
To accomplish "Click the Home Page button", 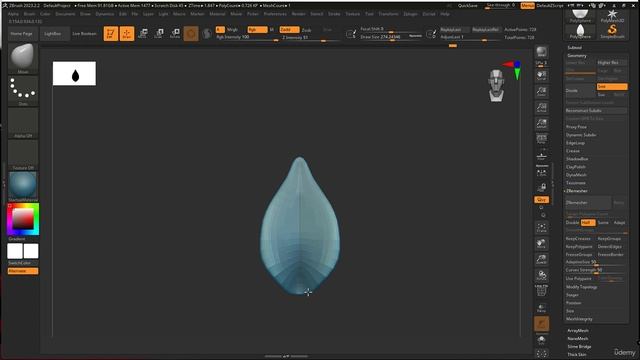I will (22, 34).
